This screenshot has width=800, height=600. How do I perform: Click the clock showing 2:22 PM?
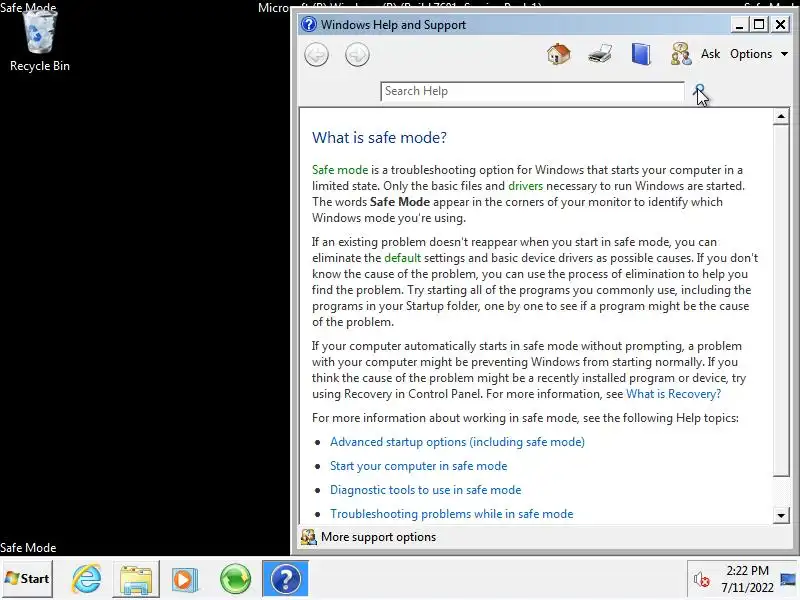click(747, 579)
